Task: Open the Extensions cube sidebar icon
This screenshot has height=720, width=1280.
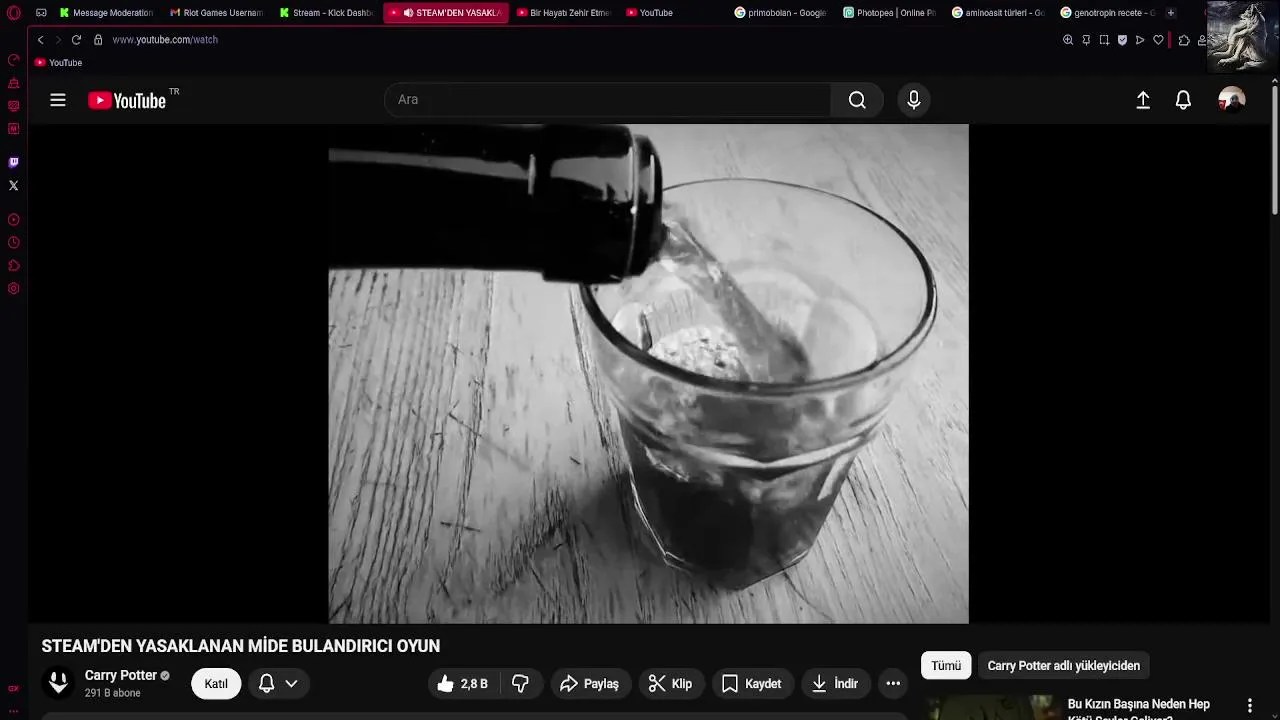Action: coord(13,265)
